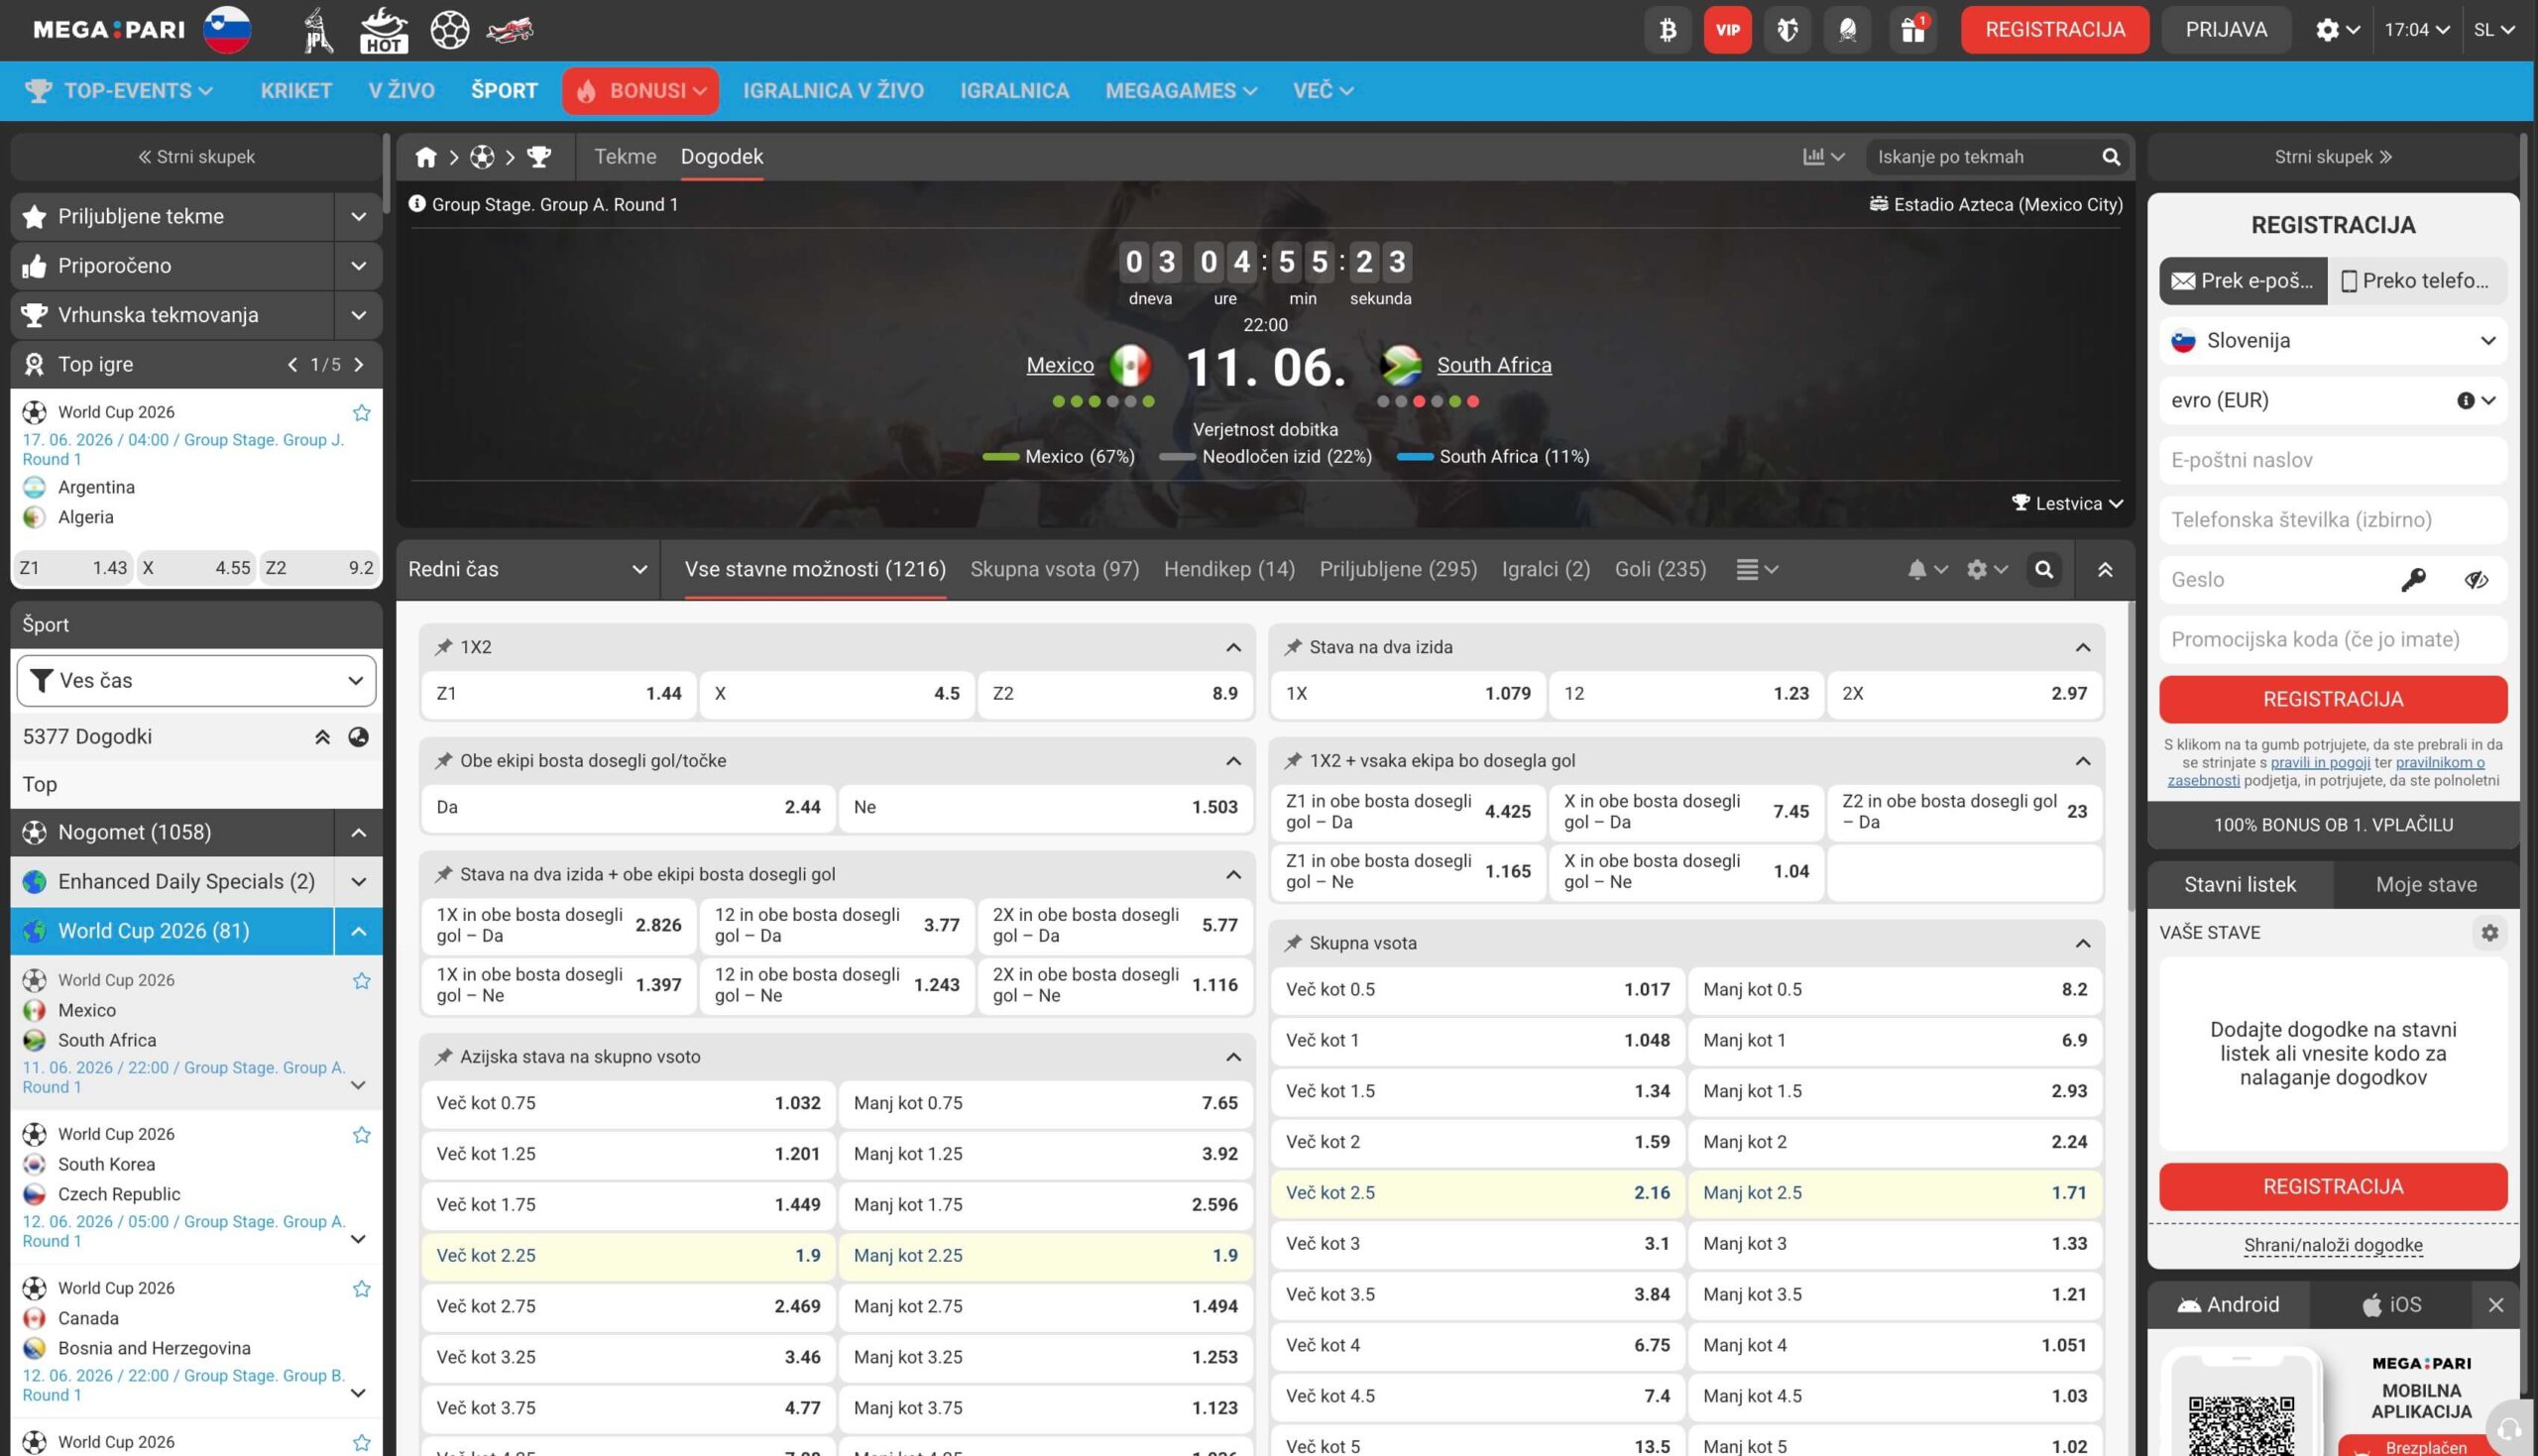
Task: Open the Shrani/naloži dogodke link
Action: tap(2332, 1245)
